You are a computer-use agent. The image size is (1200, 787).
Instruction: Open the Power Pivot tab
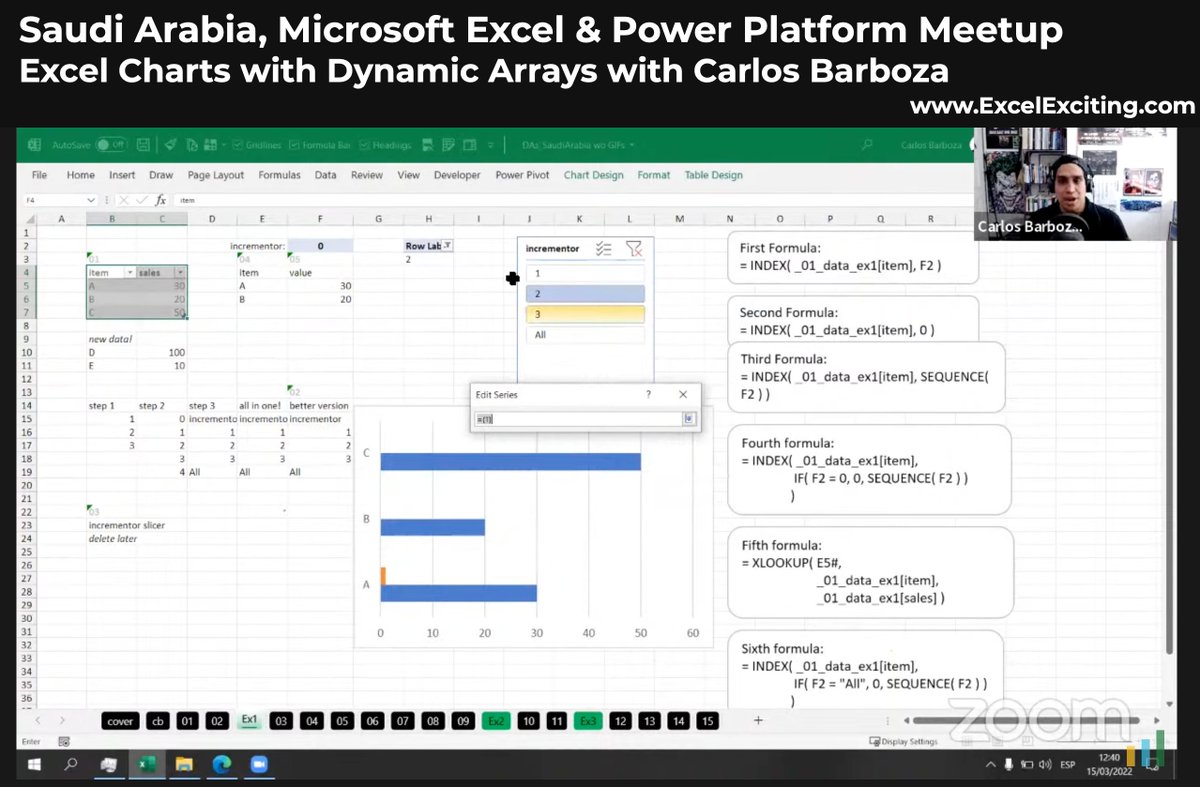coord(522,175)
